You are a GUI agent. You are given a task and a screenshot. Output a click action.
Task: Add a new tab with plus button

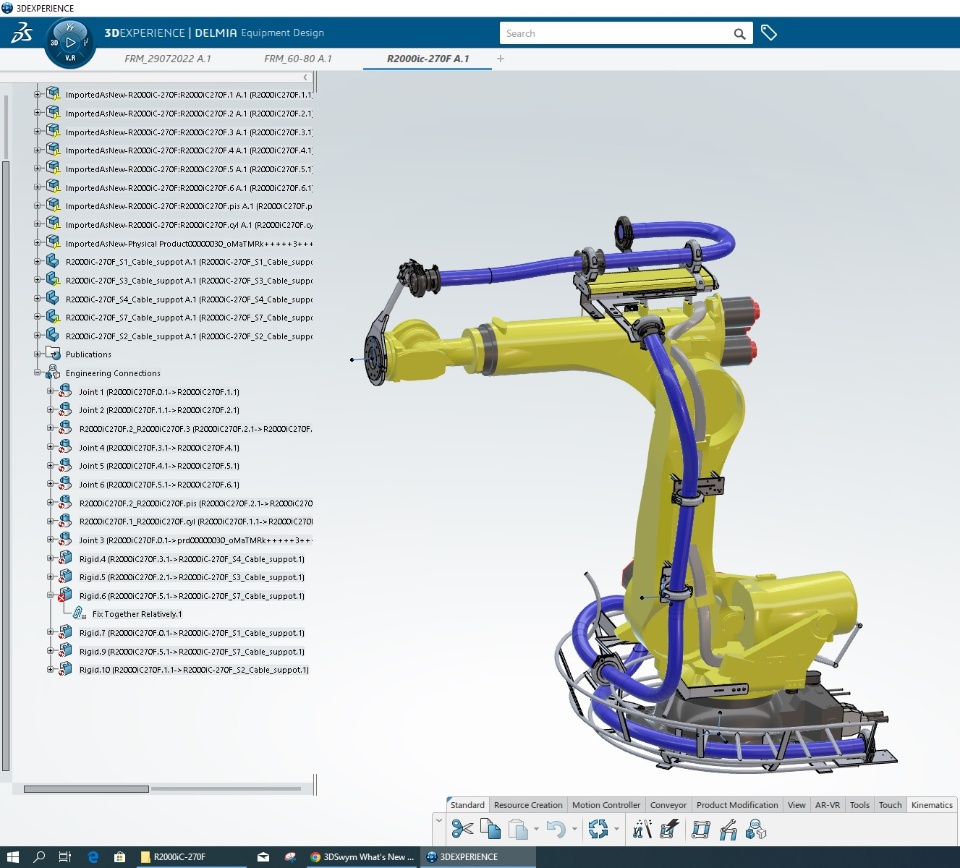pos(500,59)
